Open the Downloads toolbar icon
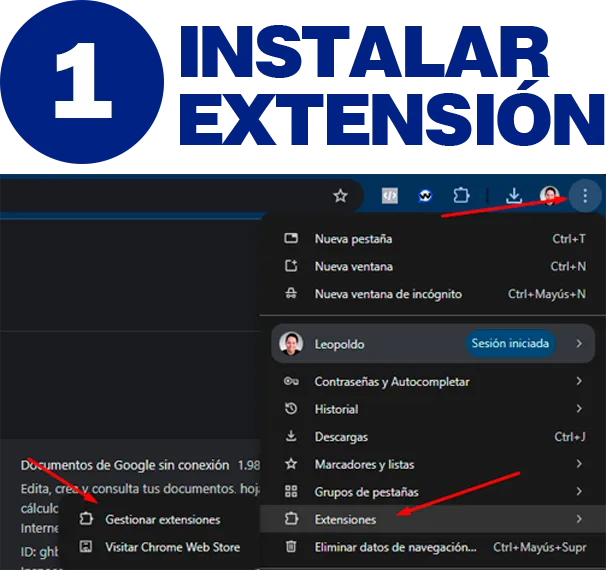This screenshot has height=570, width=606. [x=514, y=196]
